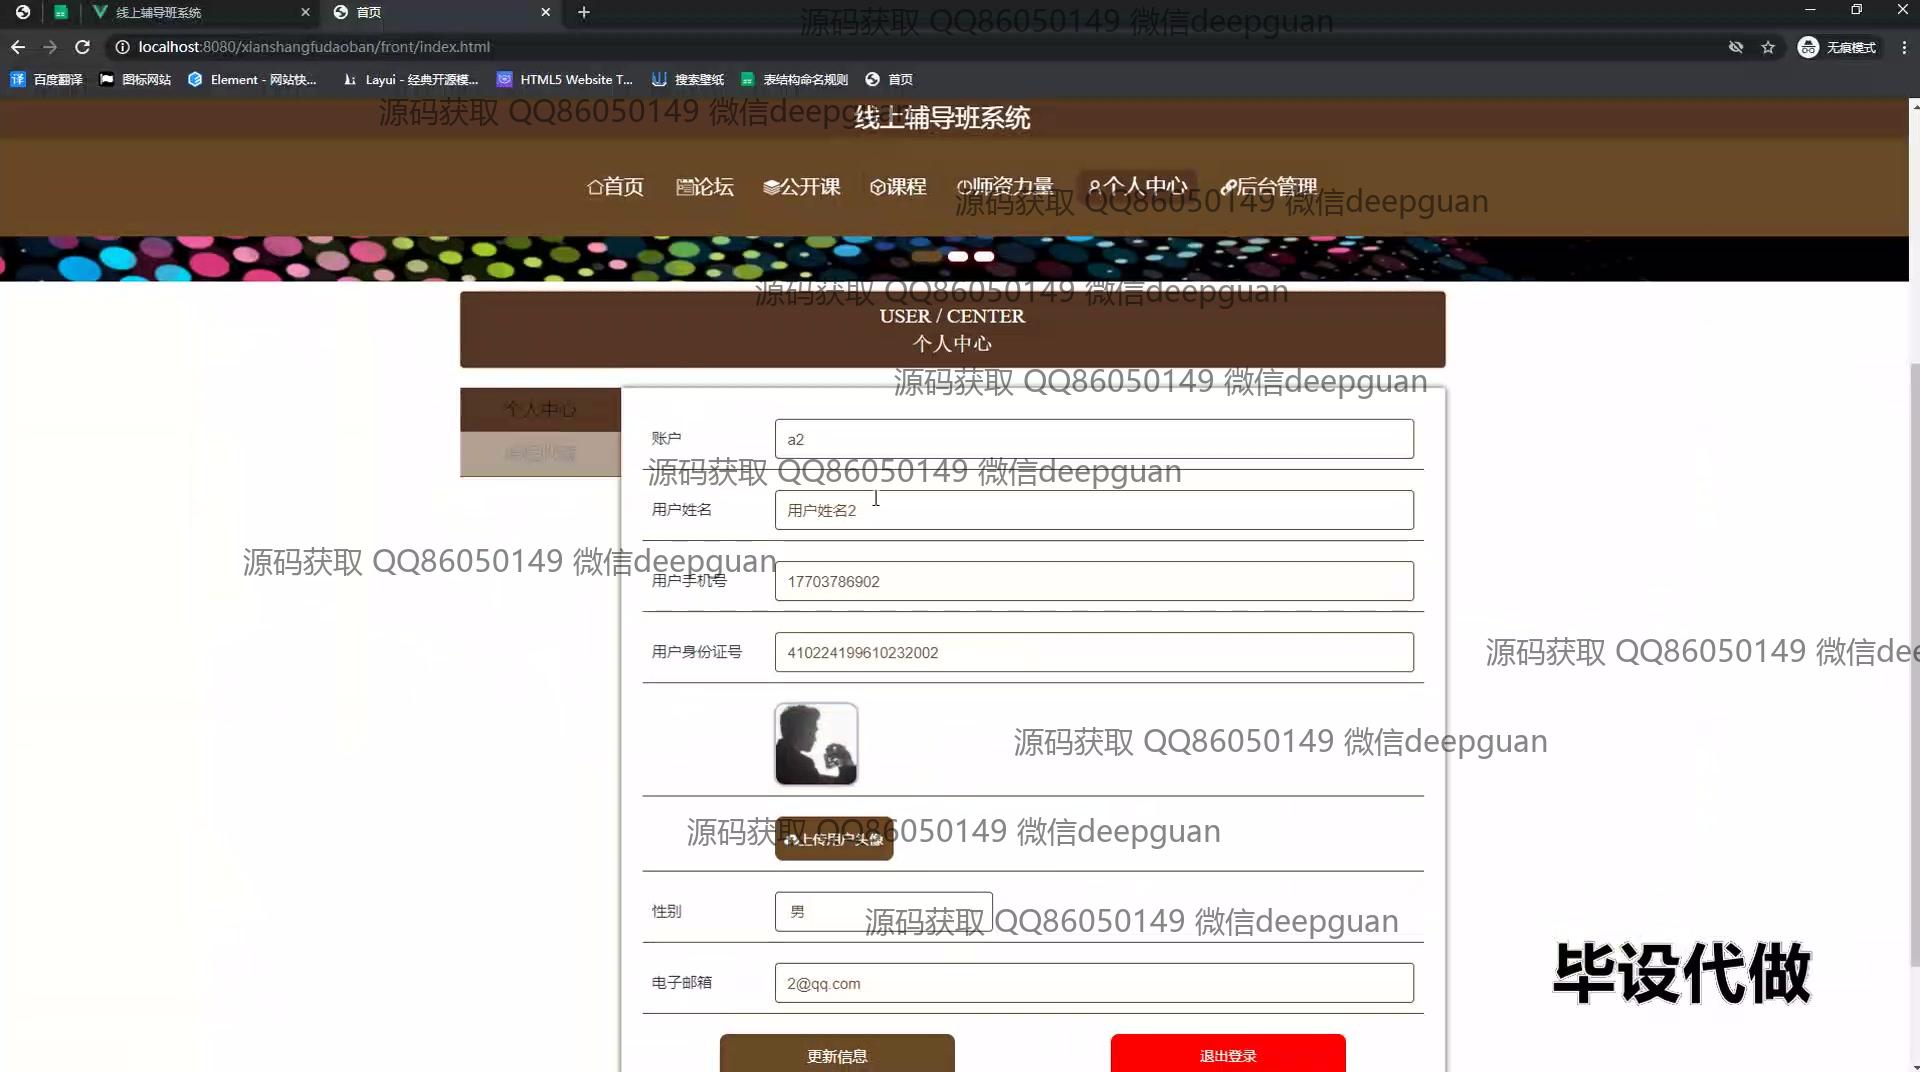
Task: Open the browser three-dot menu
Action: click(x=1903, y=47)
